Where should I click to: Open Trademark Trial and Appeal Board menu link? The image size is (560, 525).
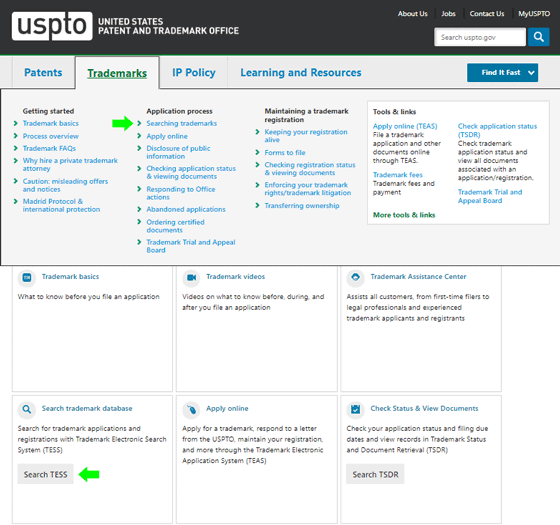click(191, 246)
